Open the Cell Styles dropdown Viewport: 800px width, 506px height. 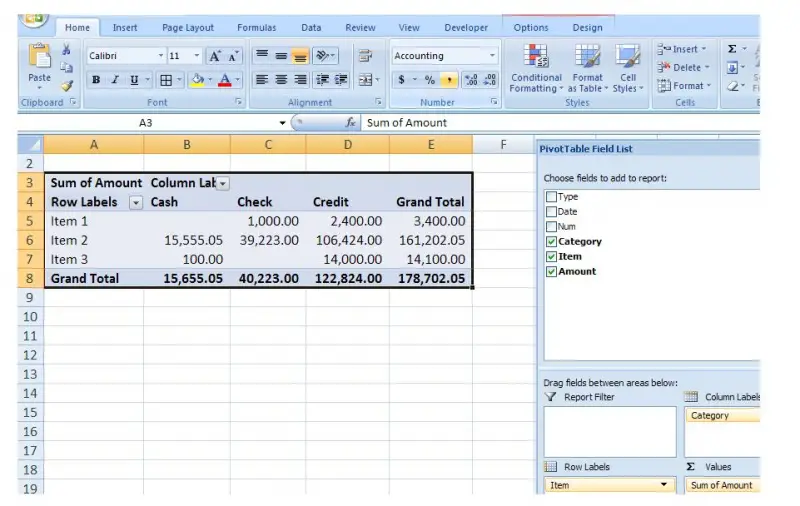(628, 69)
